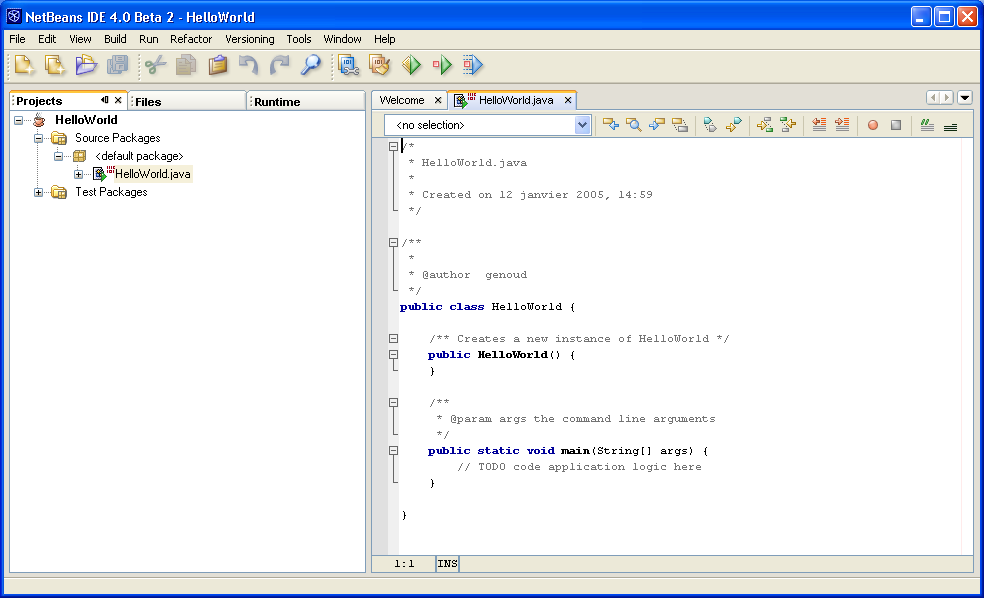Open the Refactor menu

point(191,39)
